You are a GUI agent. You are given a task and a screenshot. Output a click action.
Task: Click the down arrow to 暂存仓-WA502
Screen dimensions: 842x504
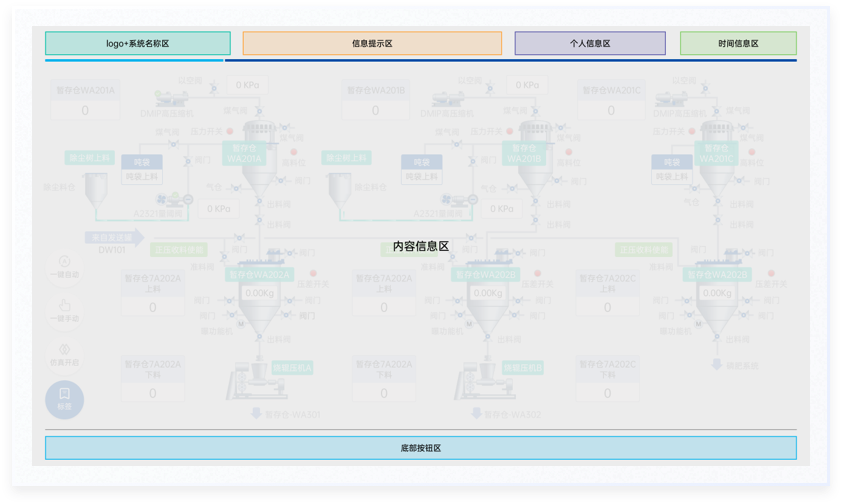[477, 413]
